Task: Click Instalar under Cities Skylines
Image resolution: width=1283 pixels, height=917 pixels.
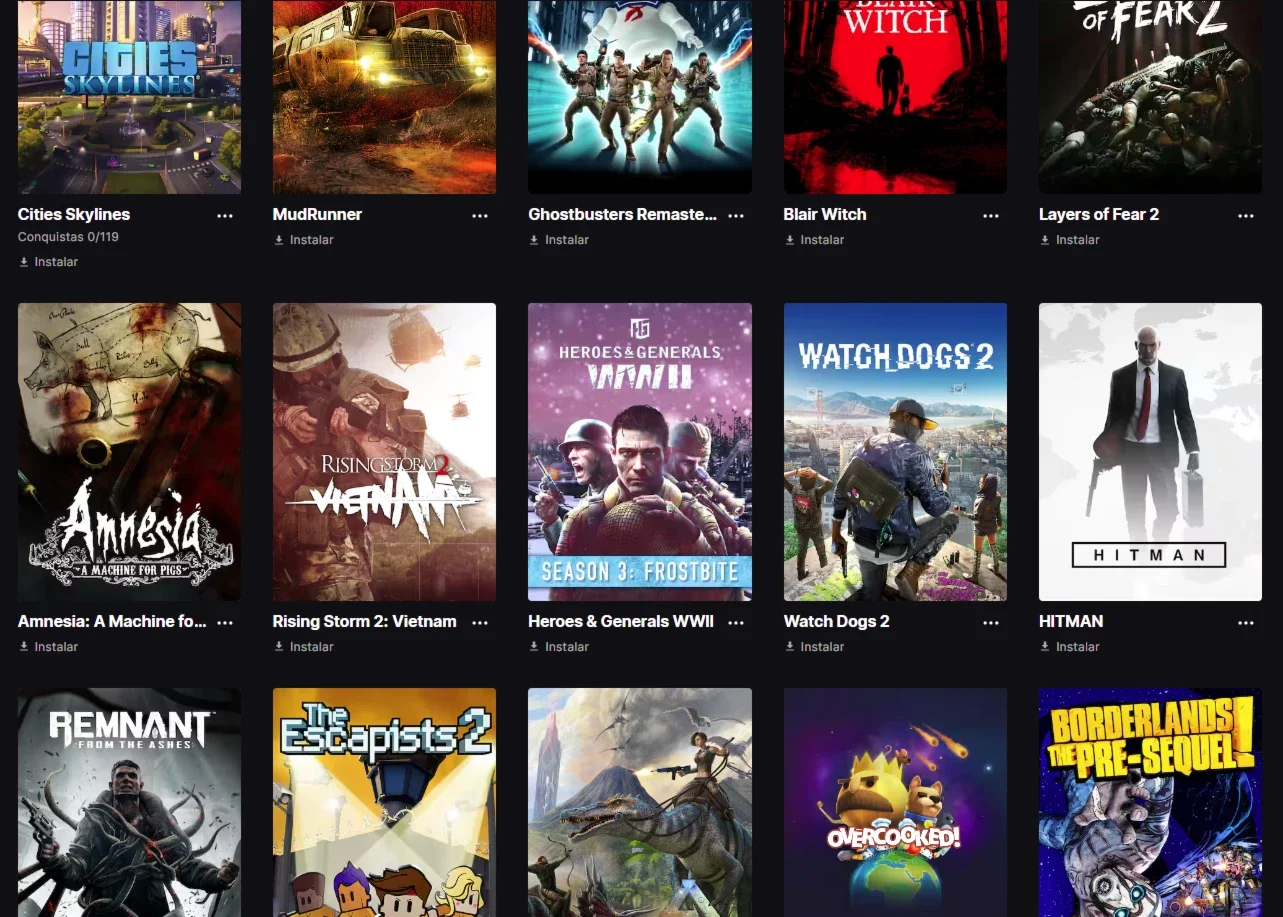Action: [x=48, y=262]
